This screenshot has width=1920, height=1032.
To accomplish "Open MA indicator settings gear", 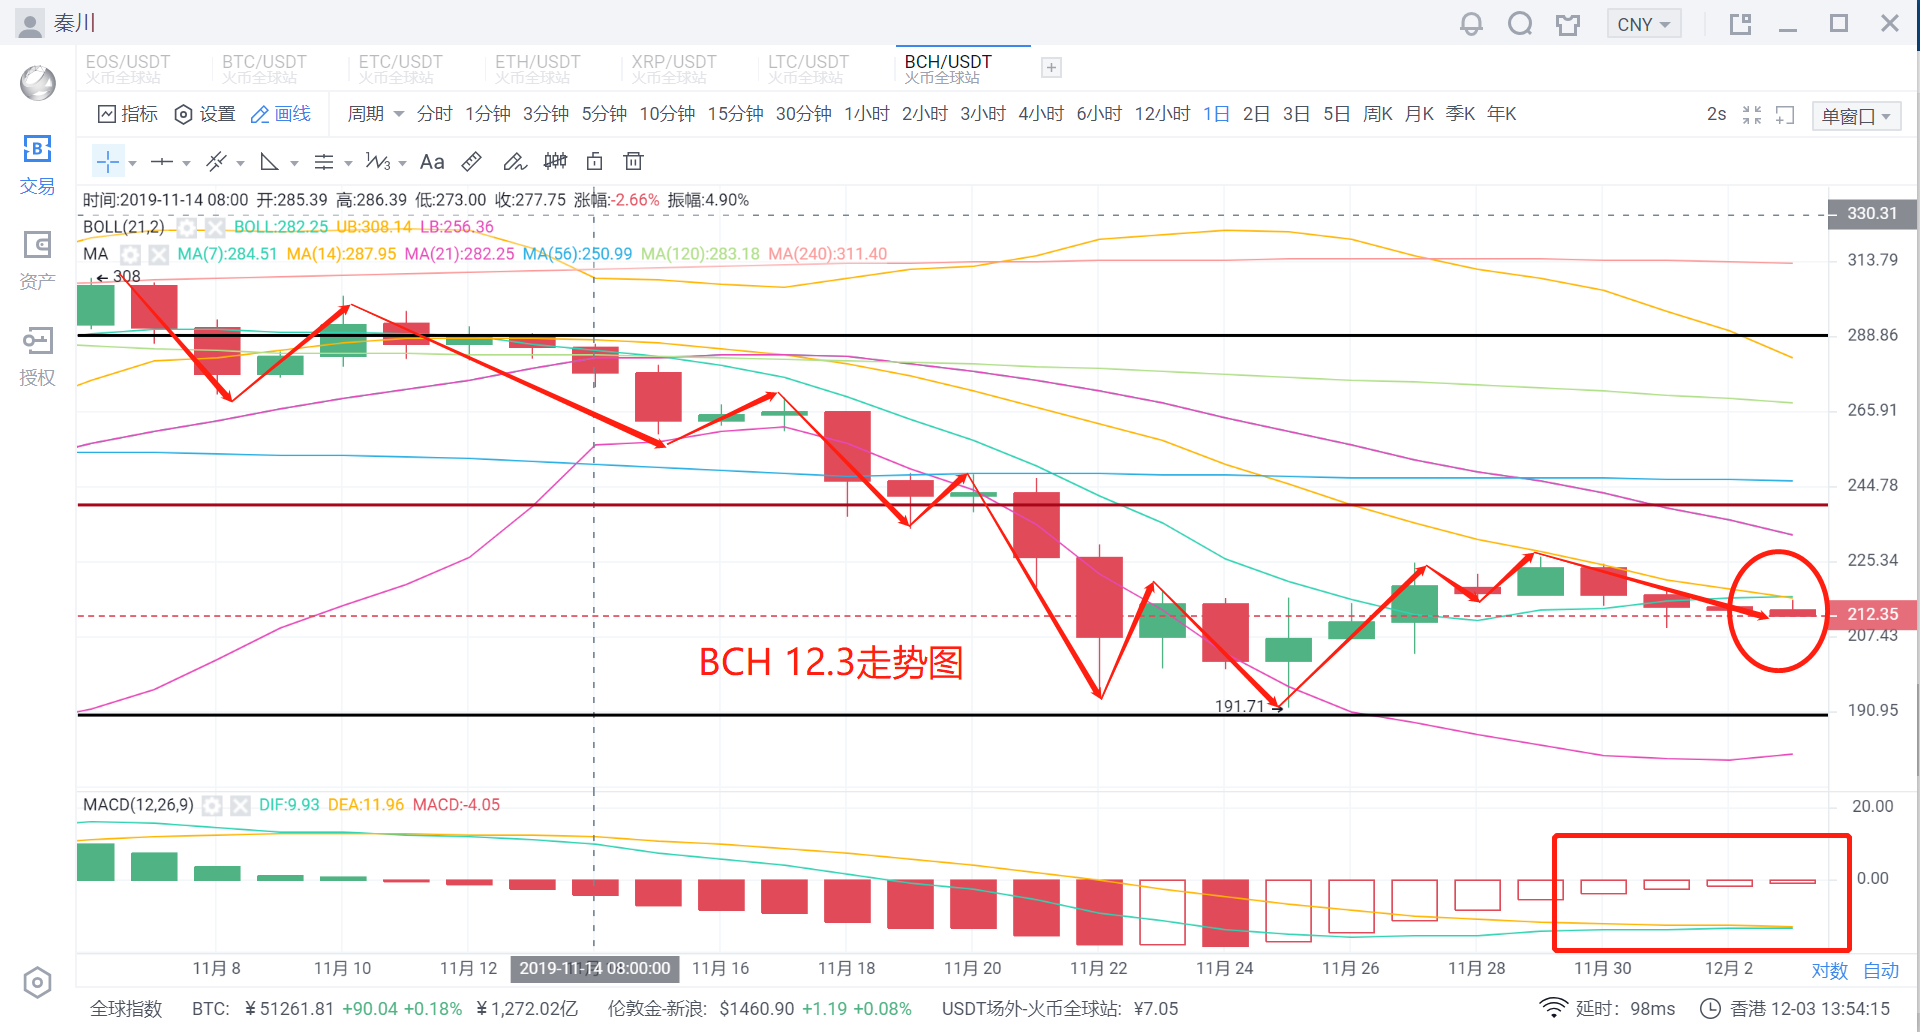I will click(x=130, y=254).
